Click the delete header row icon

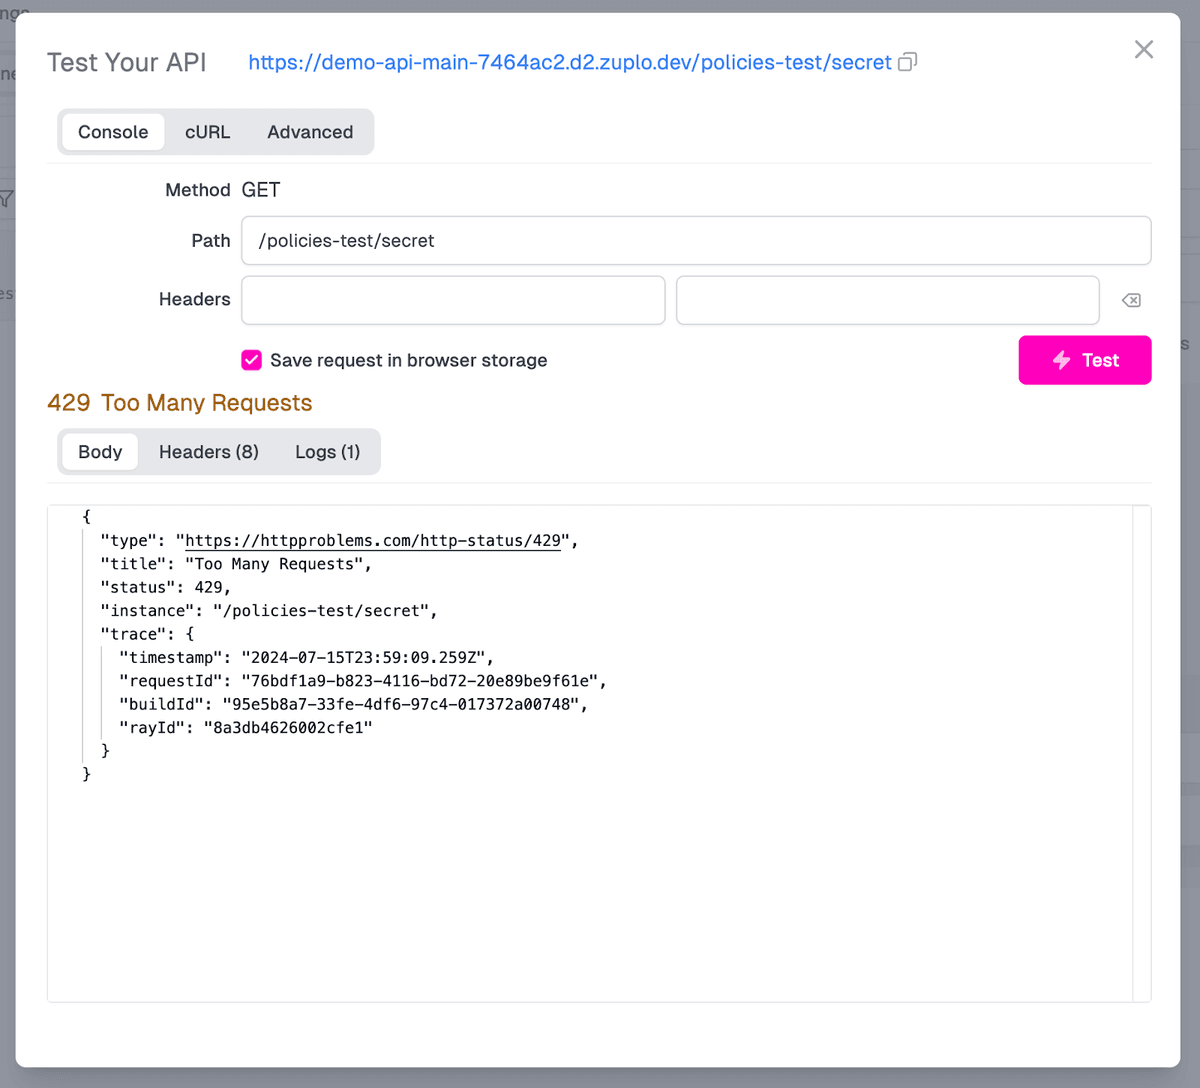pyautogui.click(x=1131, y=300)
